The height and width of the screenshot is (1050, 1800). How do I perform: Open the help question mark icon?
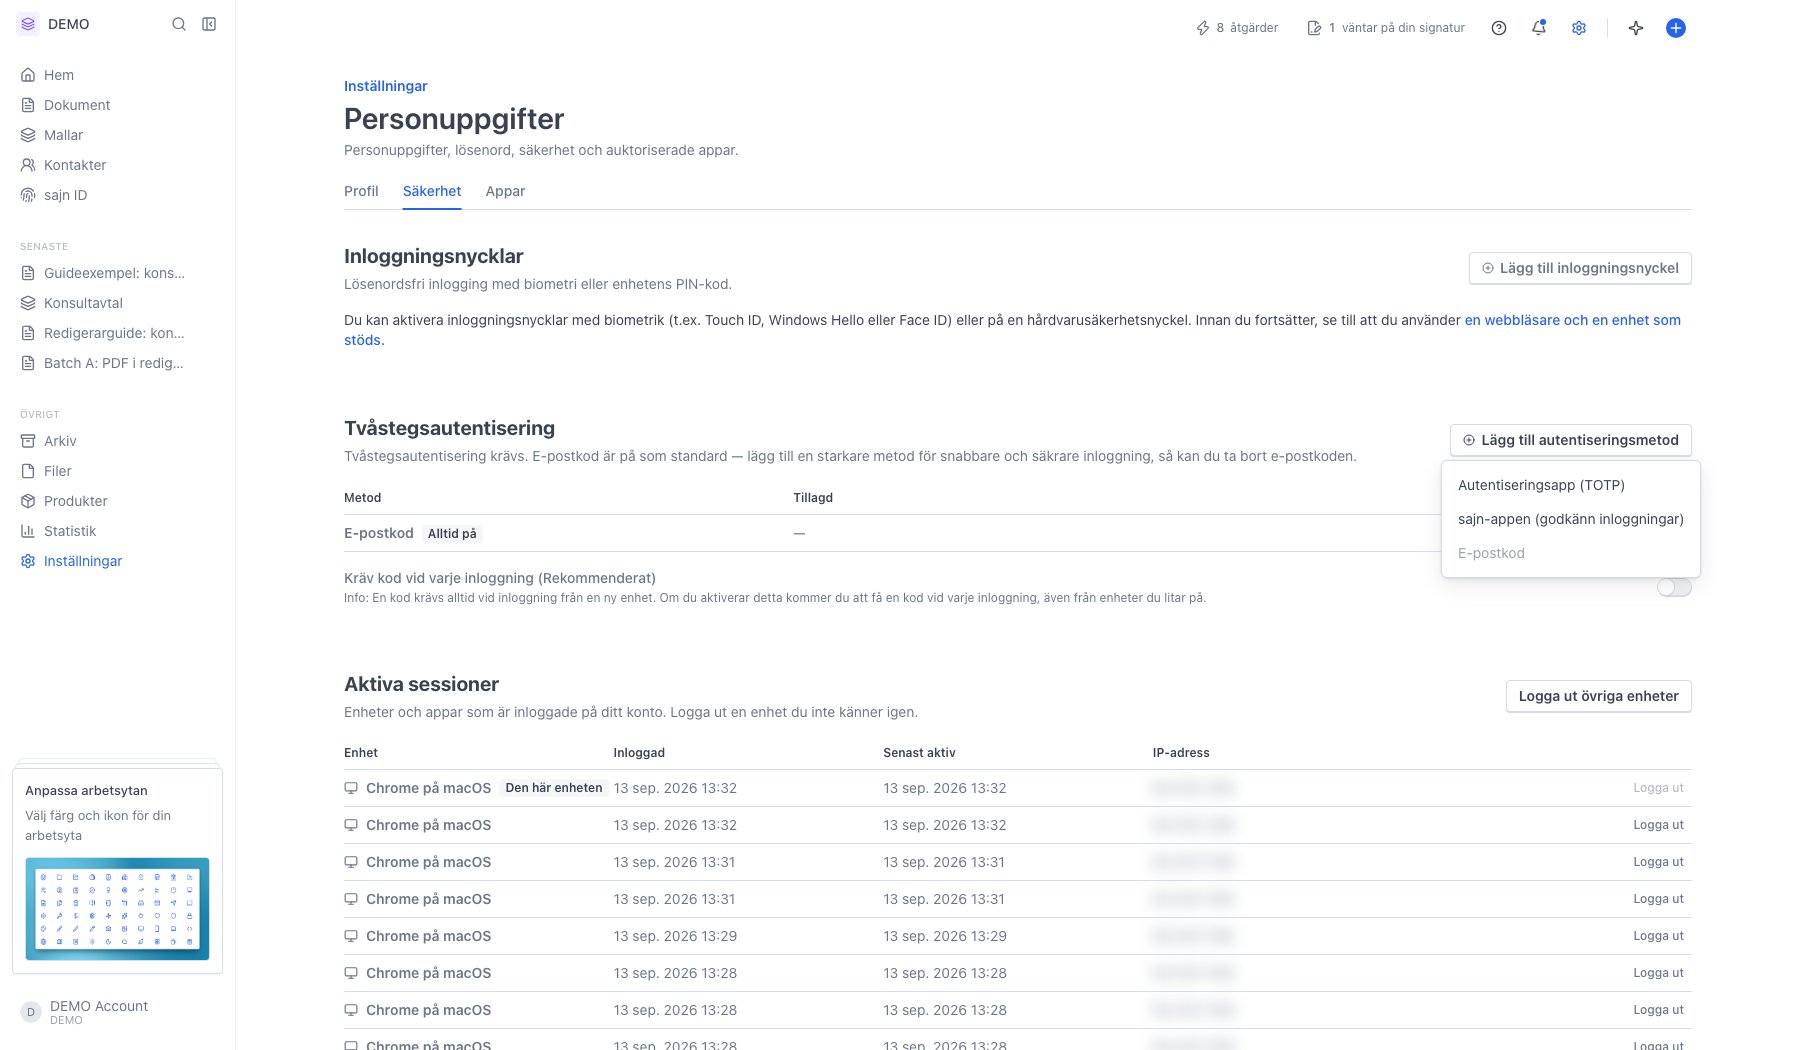pyautogui.click(x=1499, y=28)
